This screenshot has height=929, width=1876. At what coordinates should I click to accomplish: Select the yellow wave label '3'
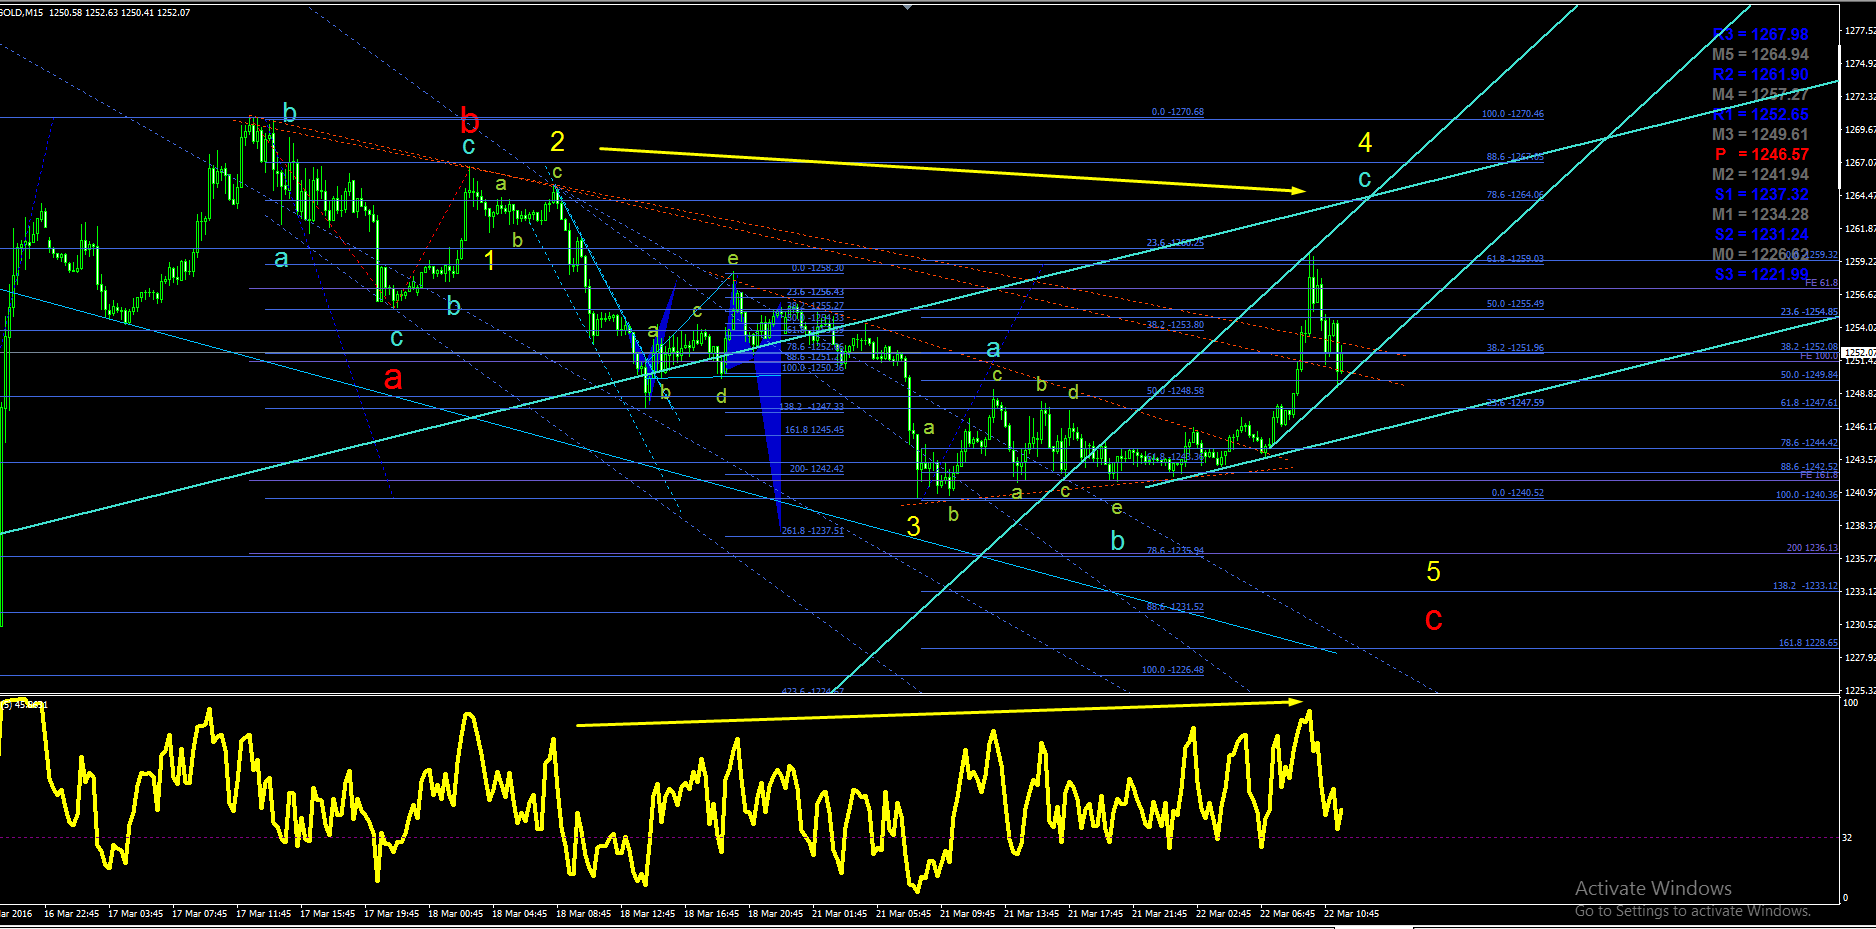(913, 527)
